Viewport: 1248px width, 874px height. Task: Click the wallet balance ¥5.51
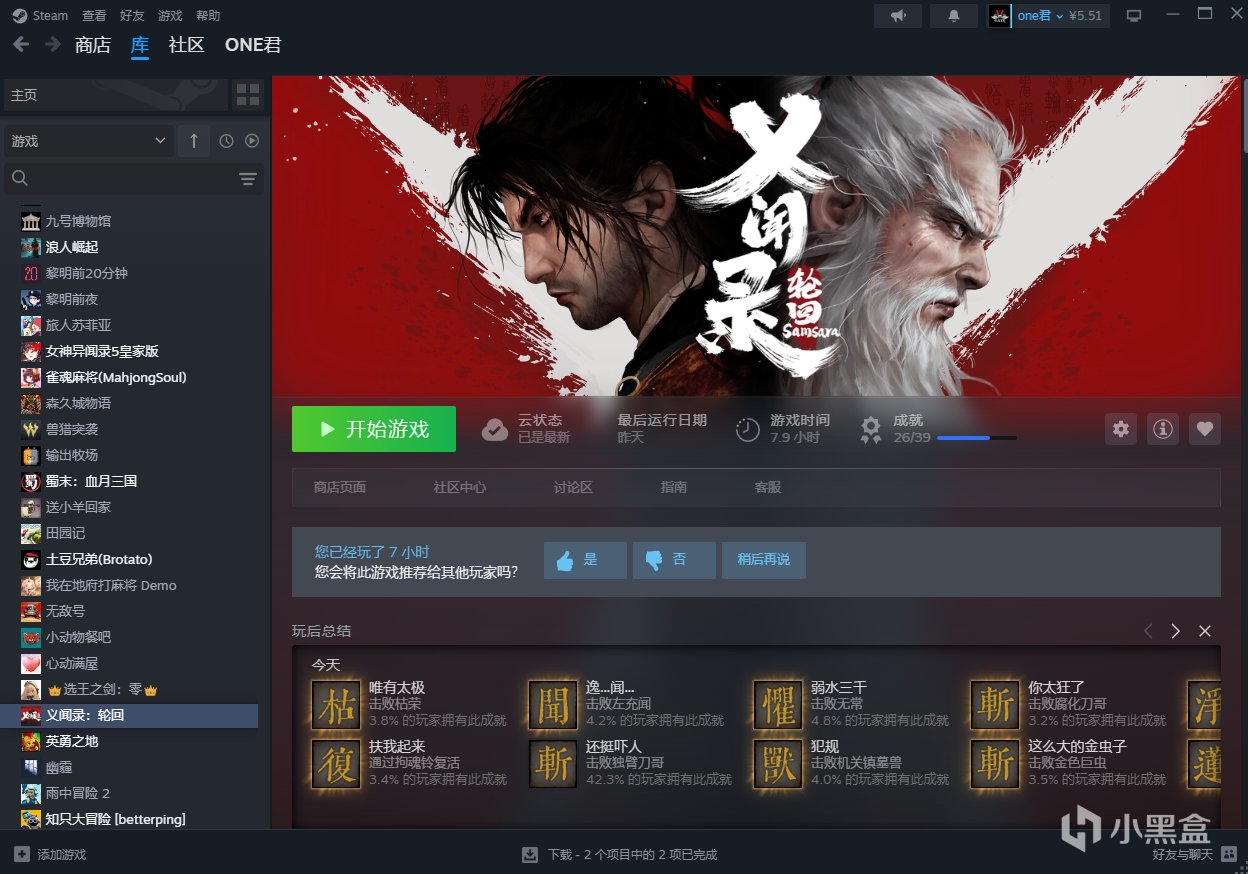tap(1085, 15)
